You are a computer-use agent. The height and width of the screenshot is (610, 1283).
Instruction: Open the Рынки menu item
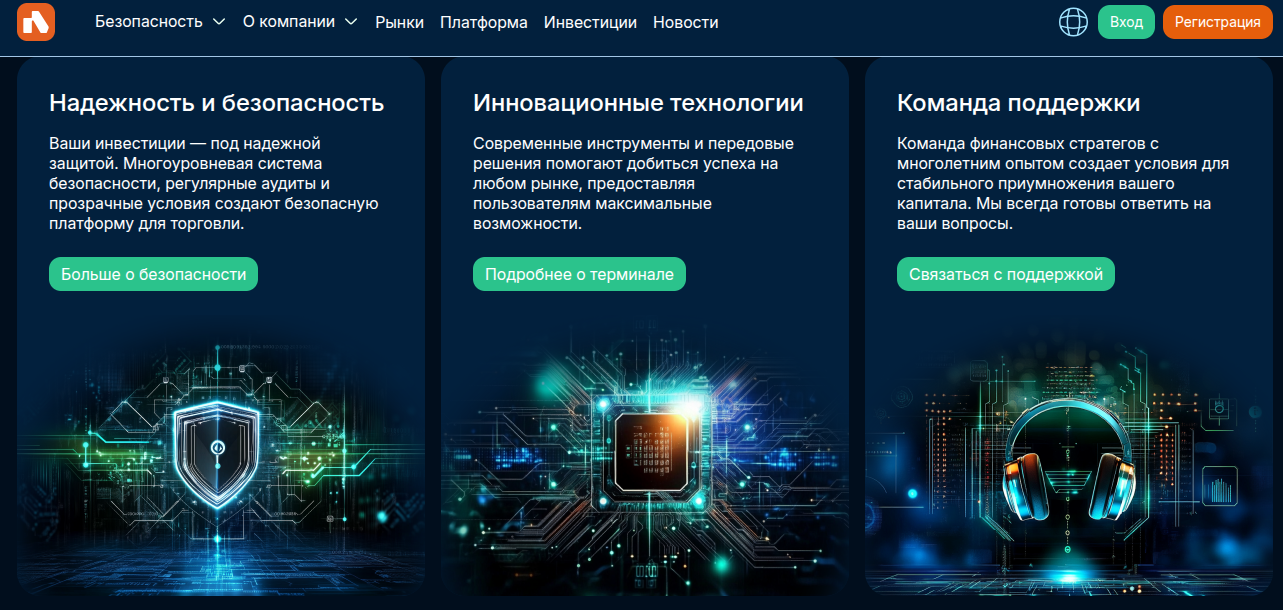(x=399, y=22)
